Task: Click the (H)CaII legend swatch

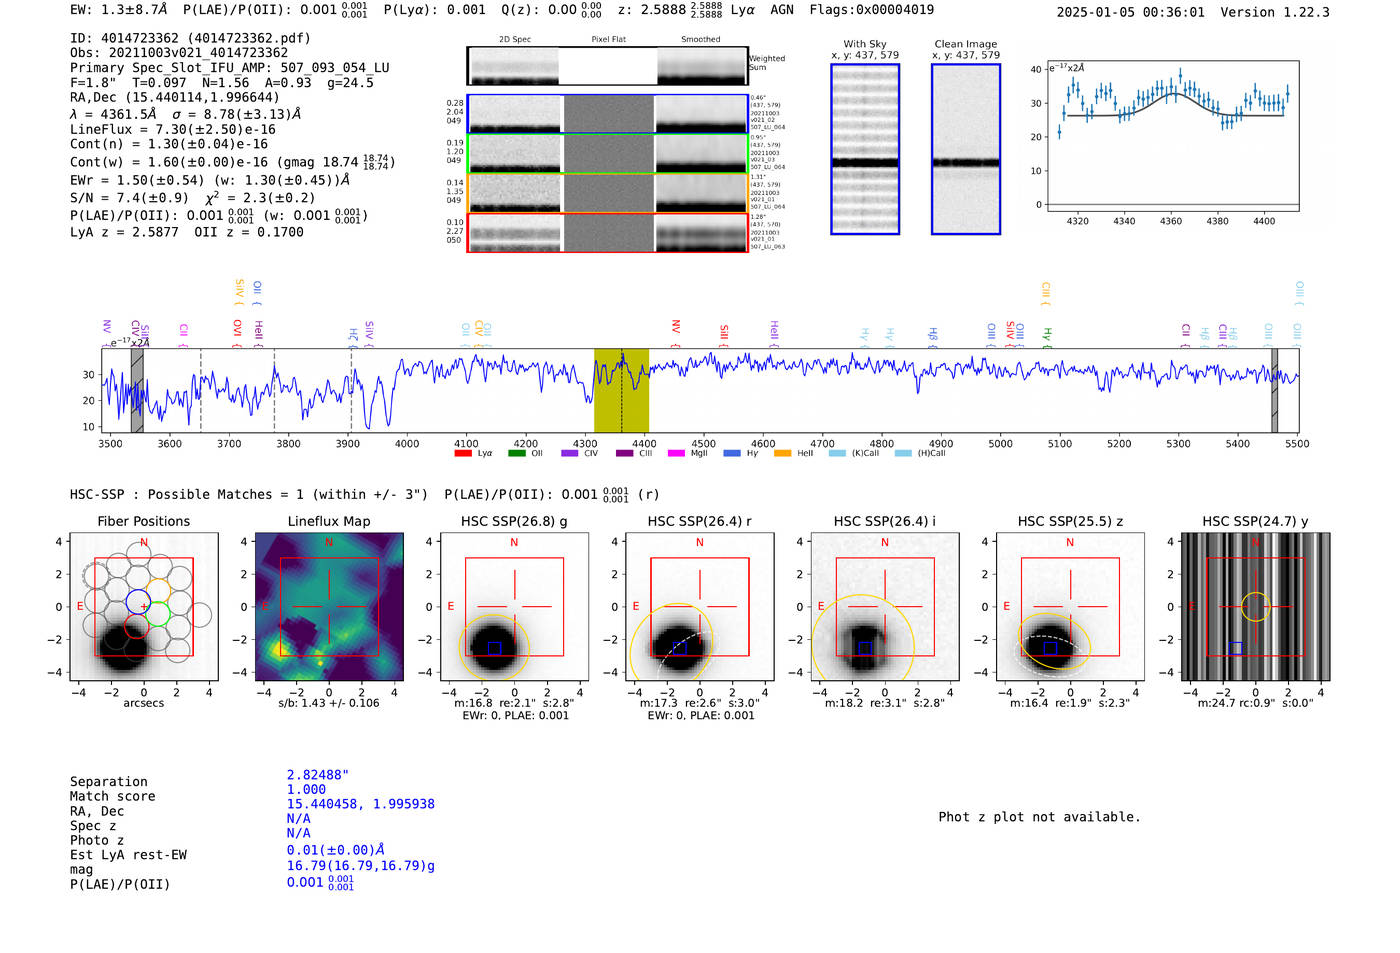Action: point(903,453)
